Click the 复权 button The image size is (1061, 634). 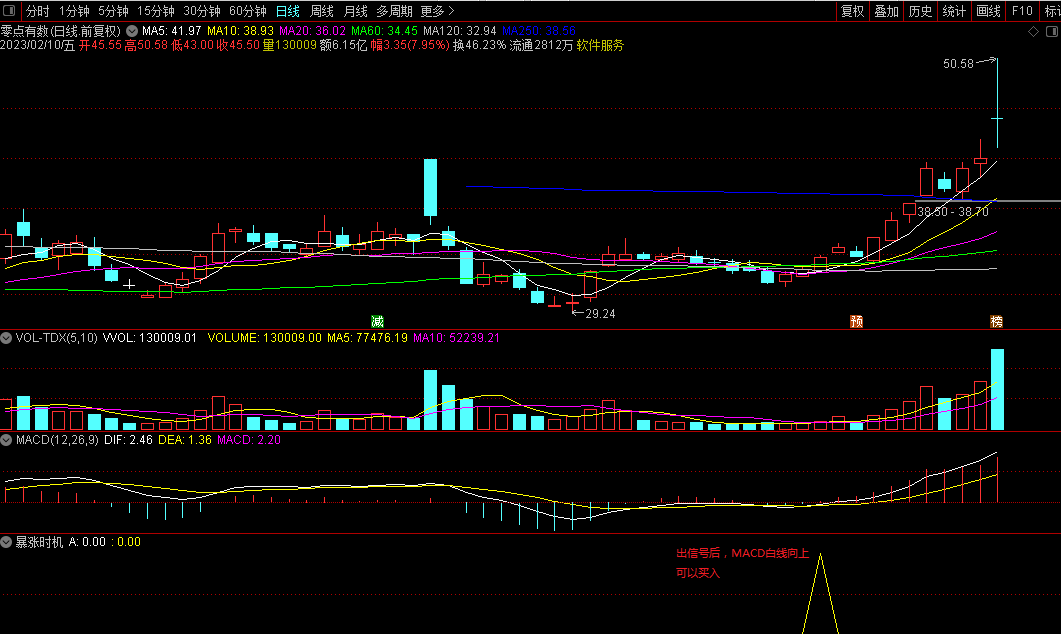coord(853,11)
